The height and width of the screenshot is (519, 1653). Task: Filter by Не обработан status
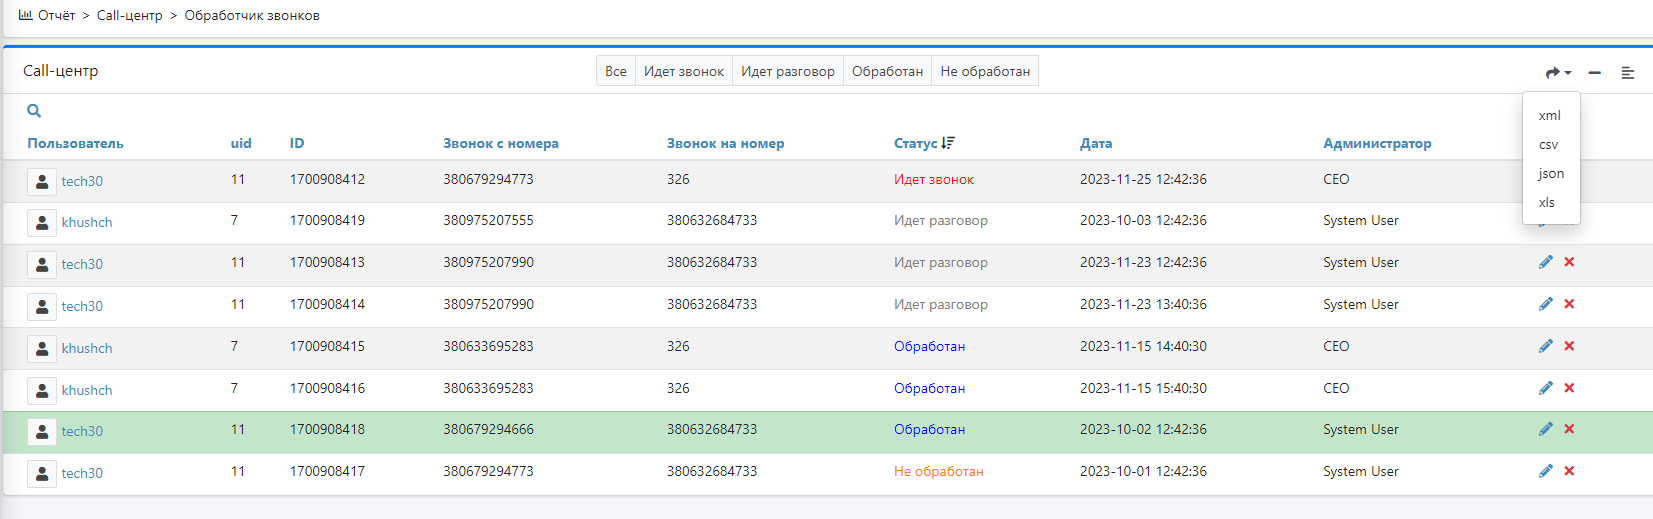(x=984, y=71)
